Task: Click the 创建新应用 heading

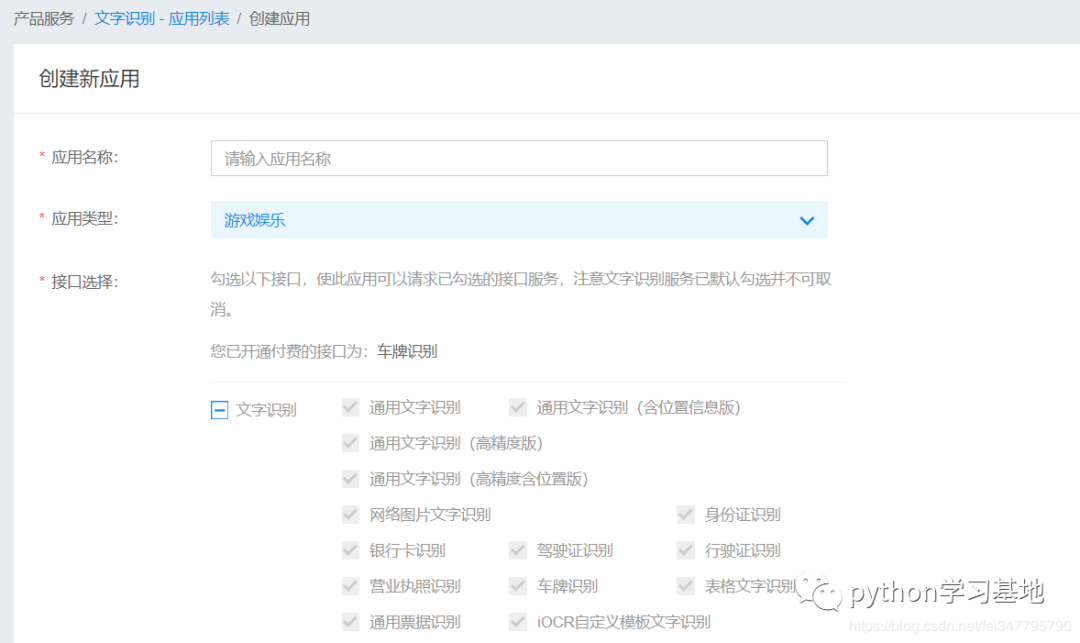Action: pyautogui.click(x=89, y=78)
